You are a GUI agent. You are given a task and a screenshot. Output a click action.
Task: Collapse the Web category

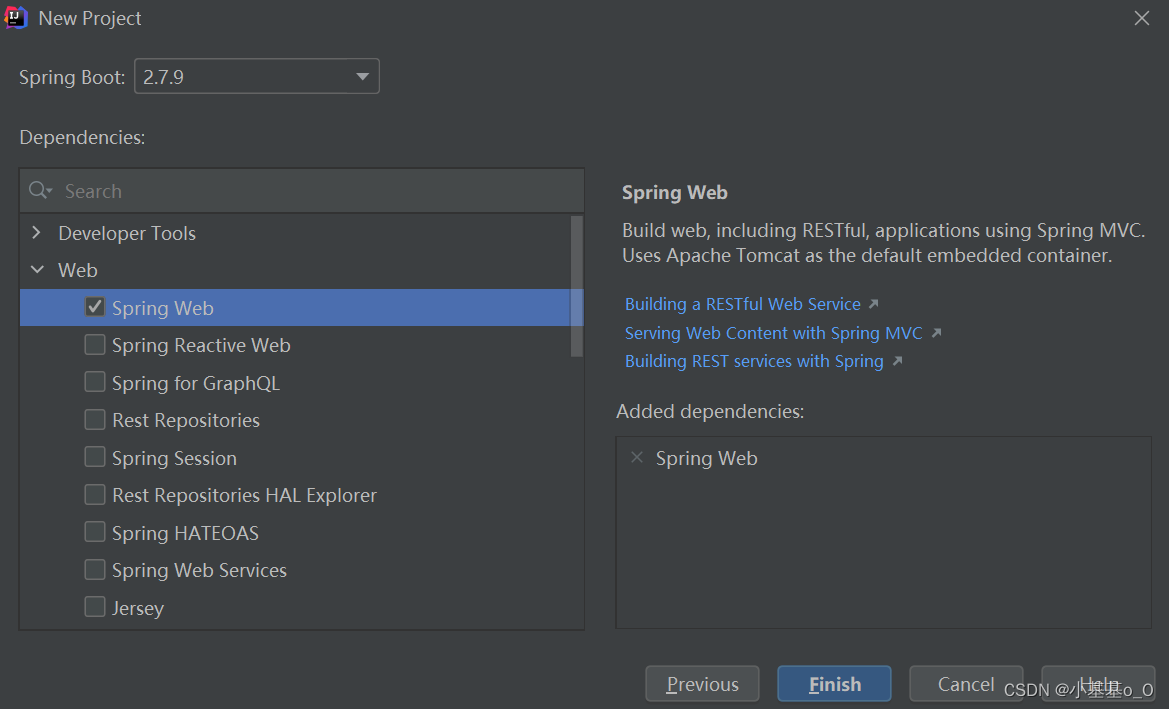click(37, 270)
